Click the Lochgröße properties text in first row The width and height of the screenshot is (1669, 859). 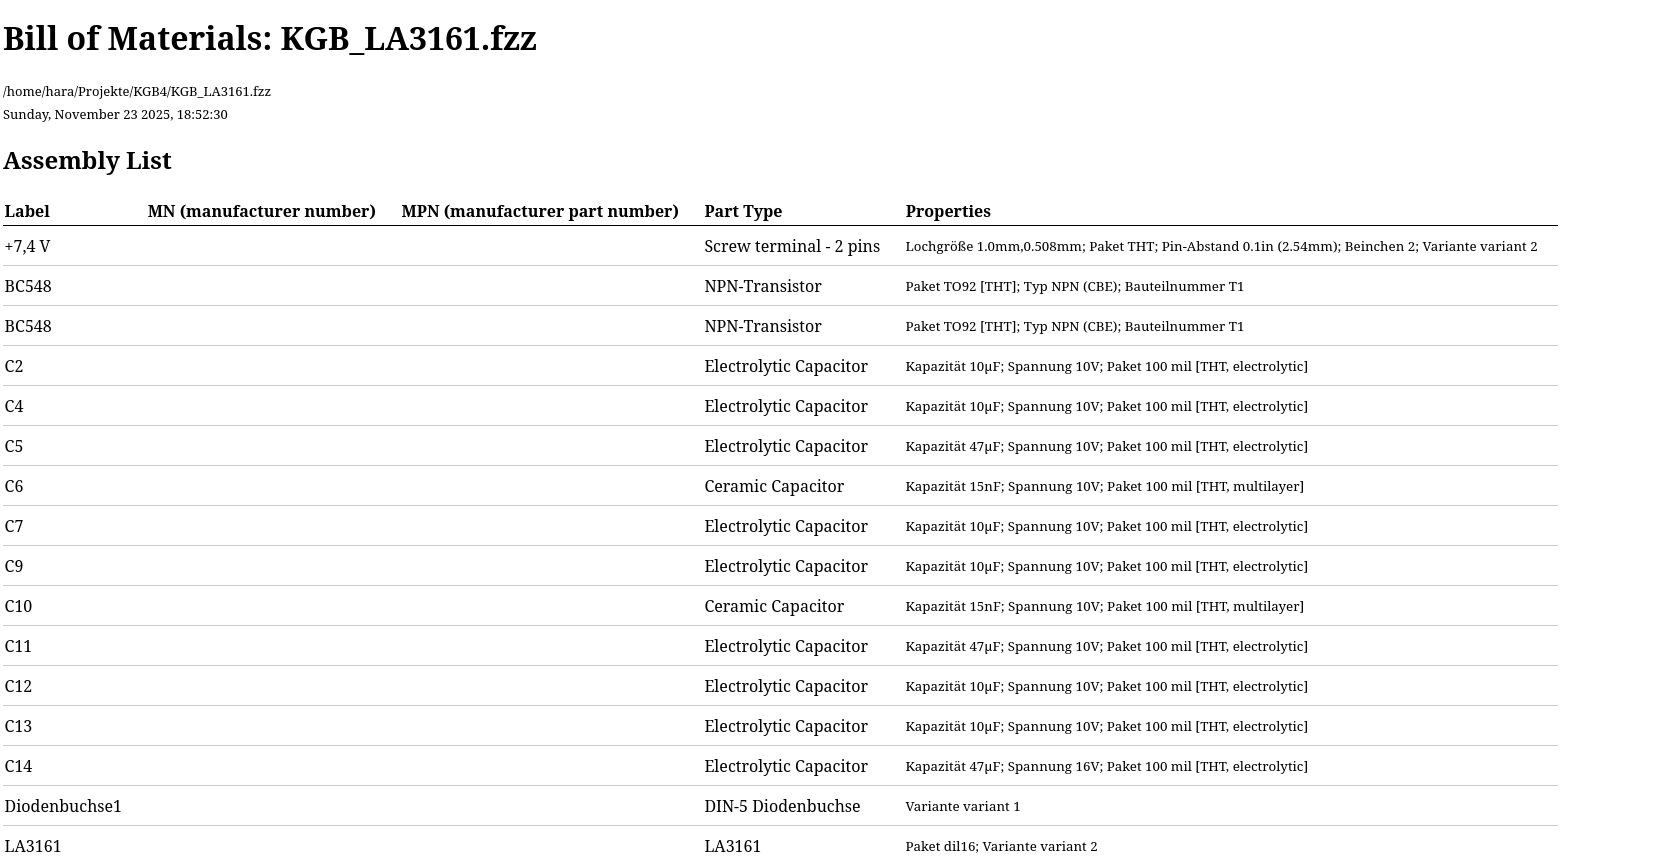pos(1220,247)
